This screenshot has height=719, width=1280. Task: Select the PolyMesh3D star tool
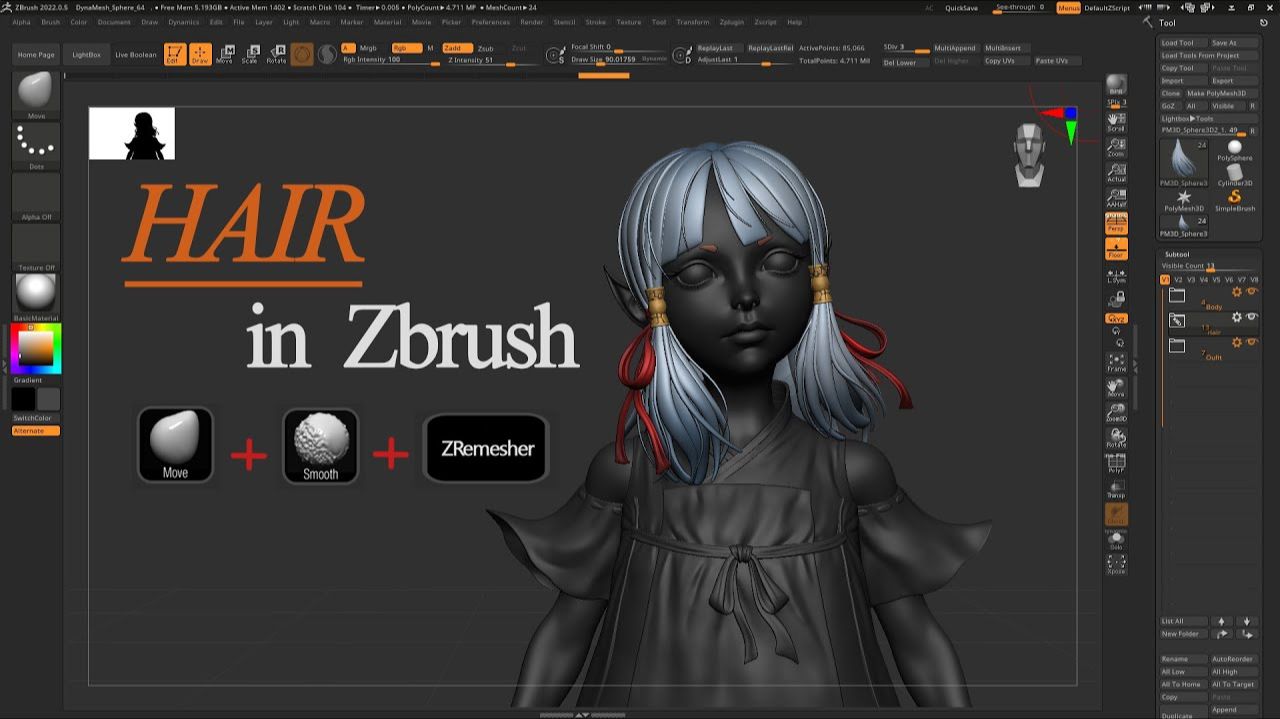coord(1184,200)
